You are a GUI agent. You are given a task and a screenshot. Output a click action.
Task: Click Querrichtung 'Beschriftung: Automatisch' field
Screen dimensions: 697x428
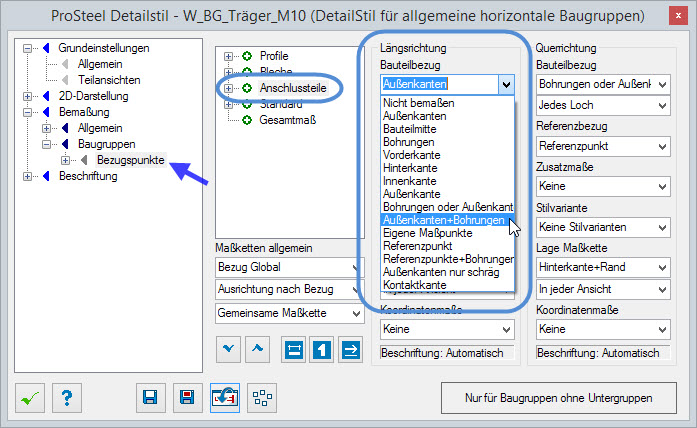[603, 353]
